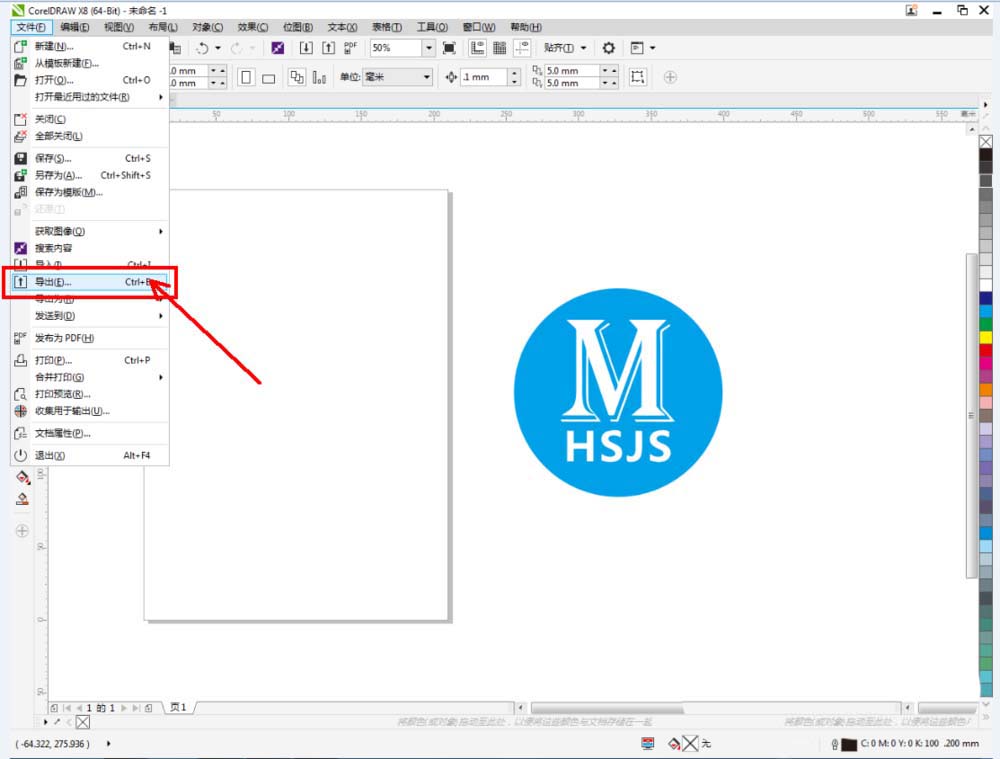This screenshot has width=1000, height=759.
Task: Click the Export icon in toolbar
Action: 328,48
